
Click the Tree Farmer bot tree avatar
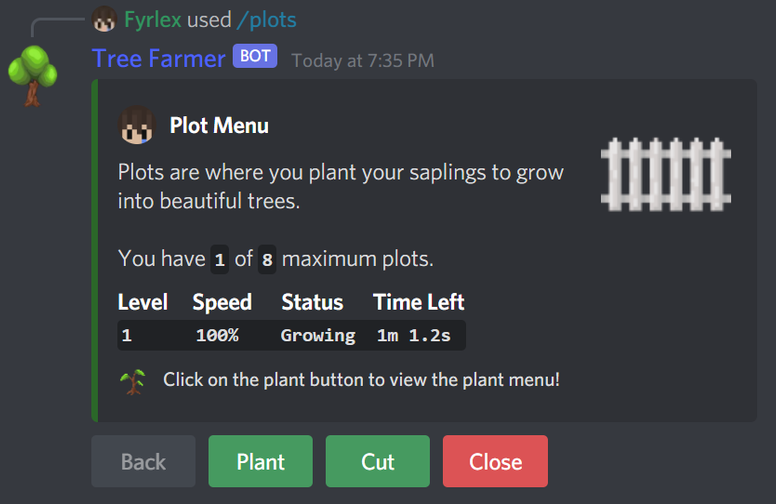33,75
